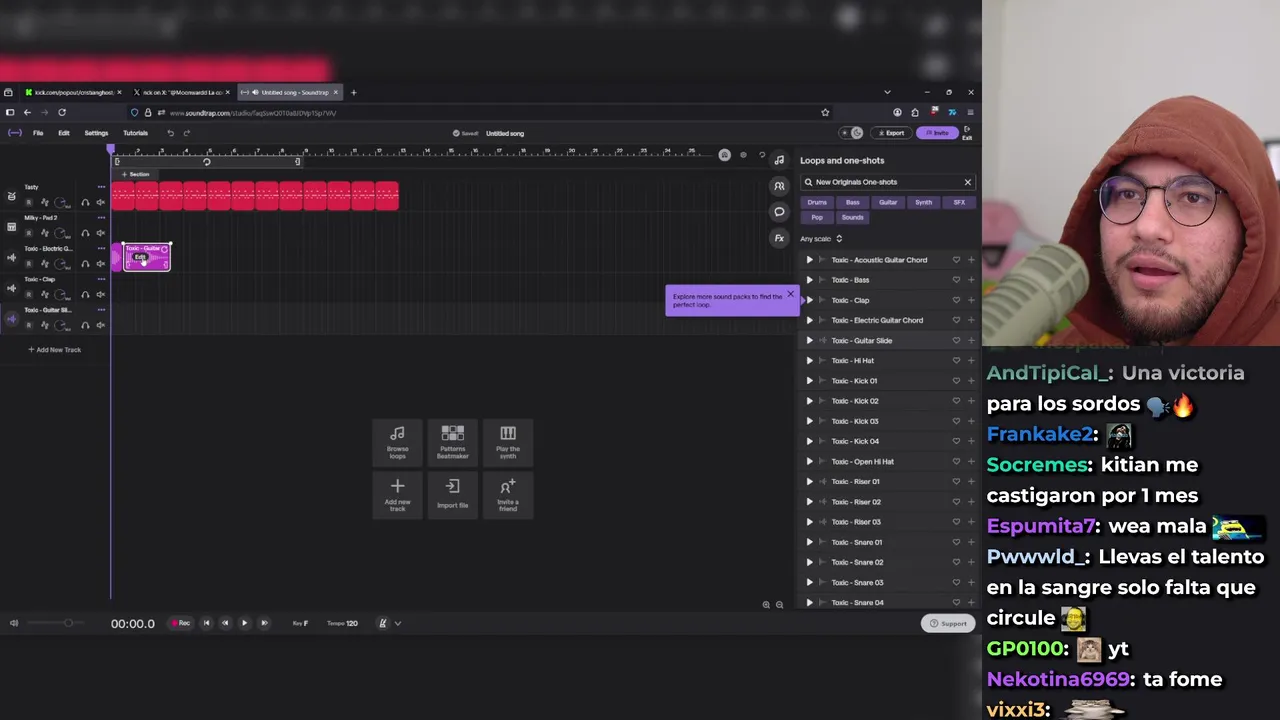This screenshot has width=1280, height=720.
Task: Click the Add new track center tile
Action: [x=397, y=494]
